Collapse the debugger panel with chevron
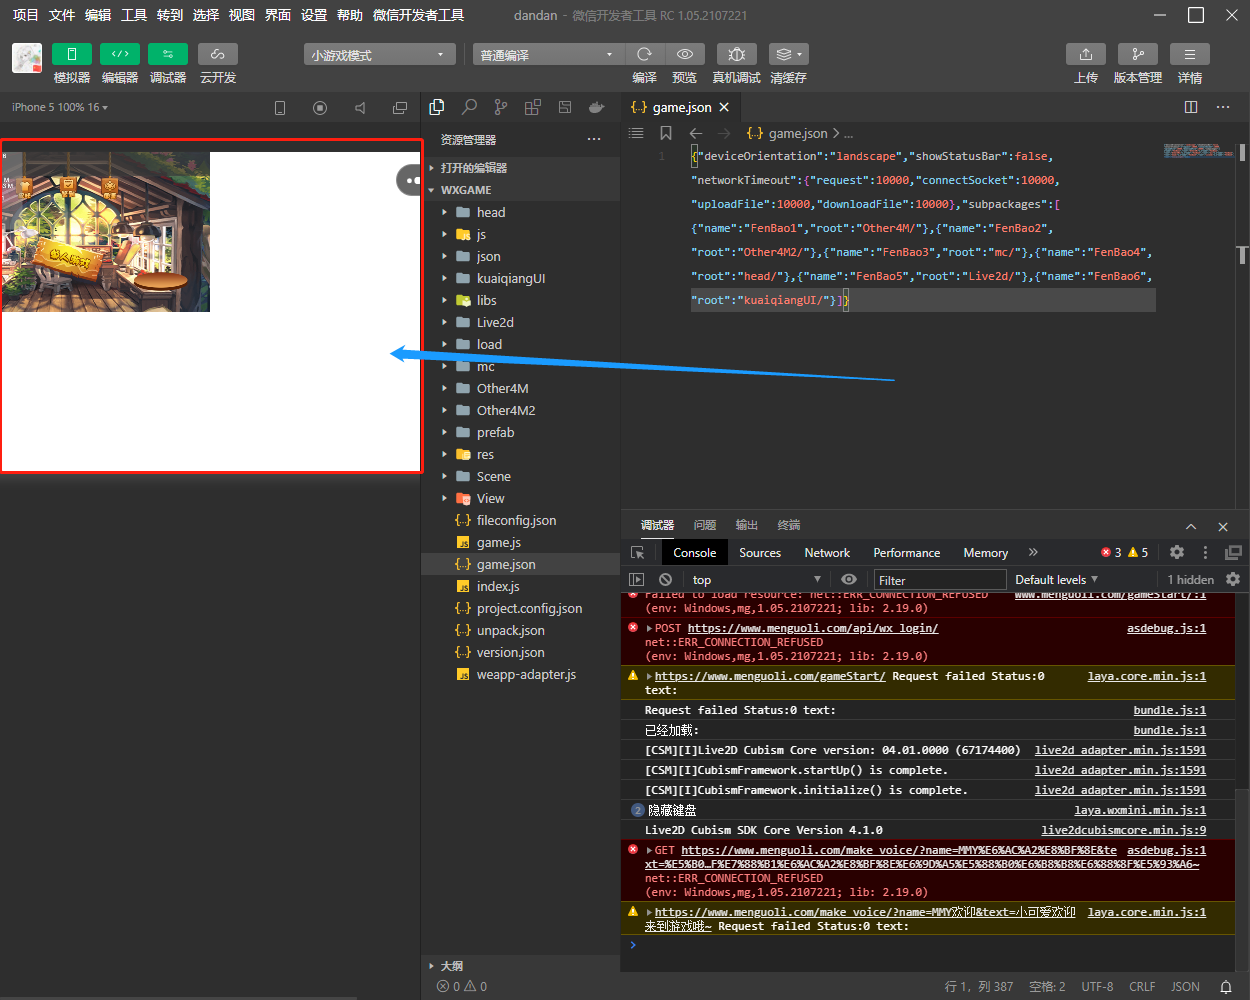This screenshot has height=1000, width=1250. coord(1191,526)
